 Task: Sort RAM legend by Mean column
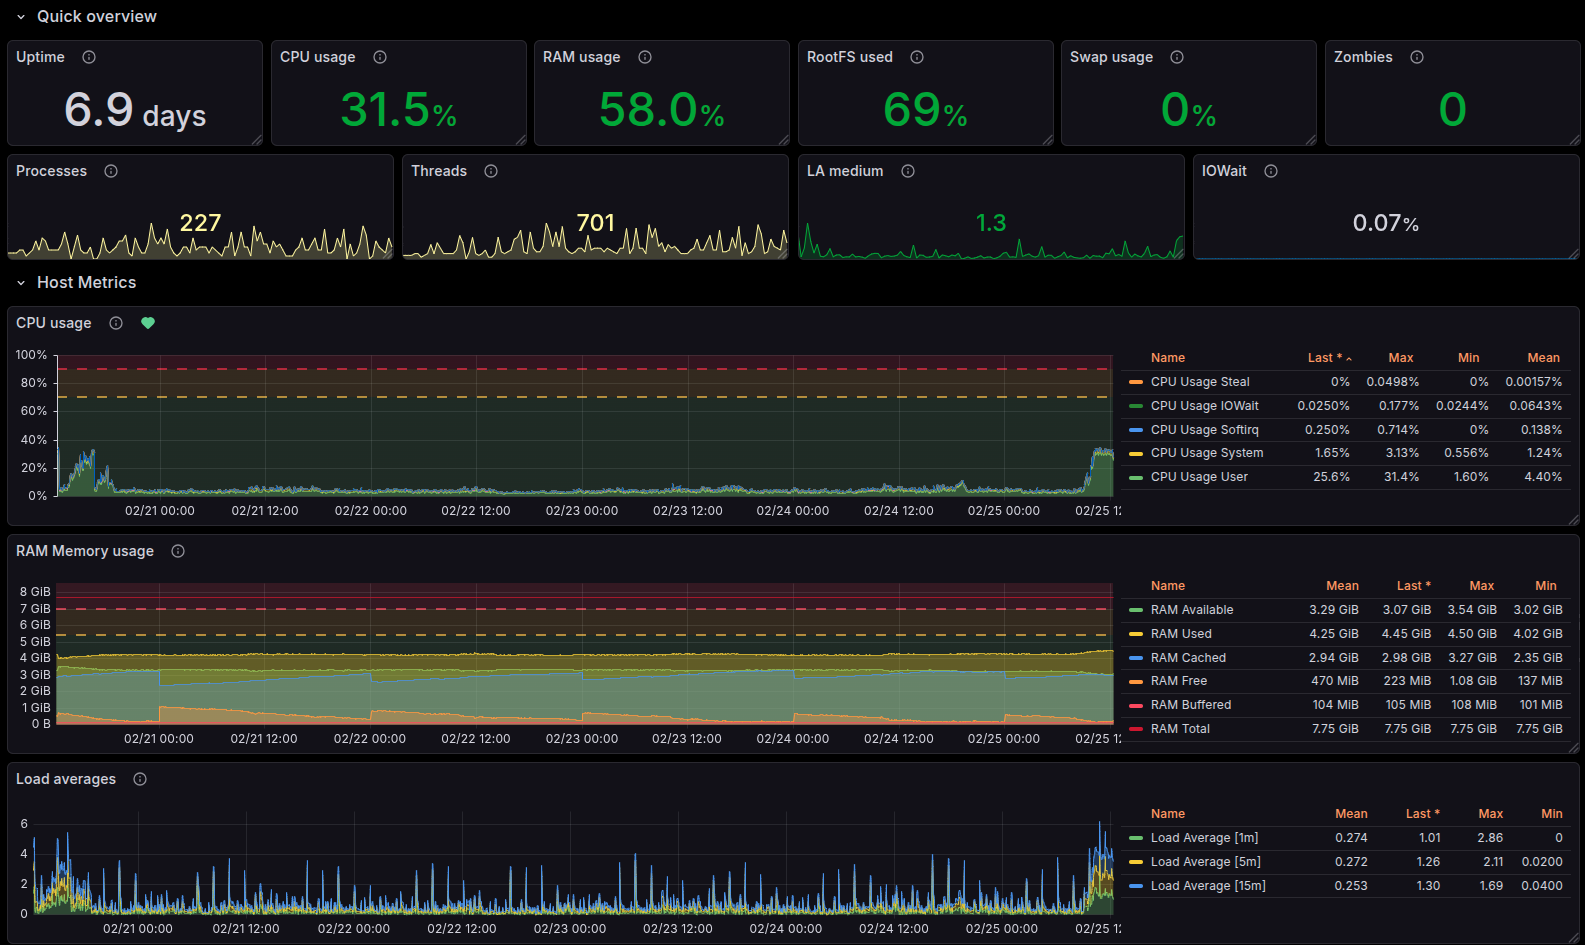click(x=1342, y=586)
